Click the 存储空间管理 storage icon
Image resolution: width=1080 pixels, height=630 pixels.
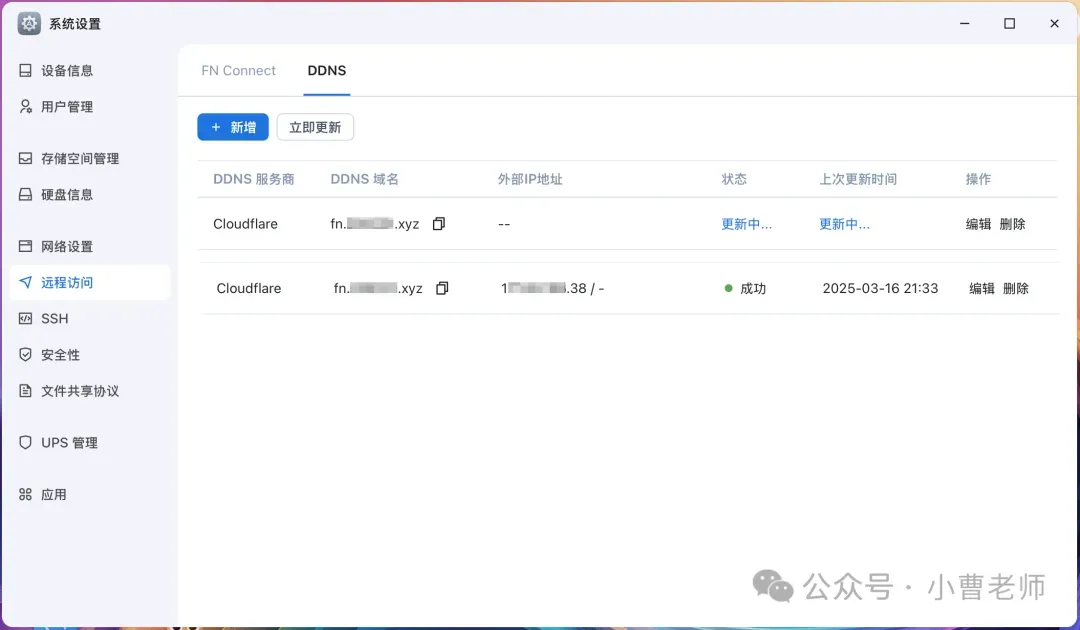(x=26, y=159)
